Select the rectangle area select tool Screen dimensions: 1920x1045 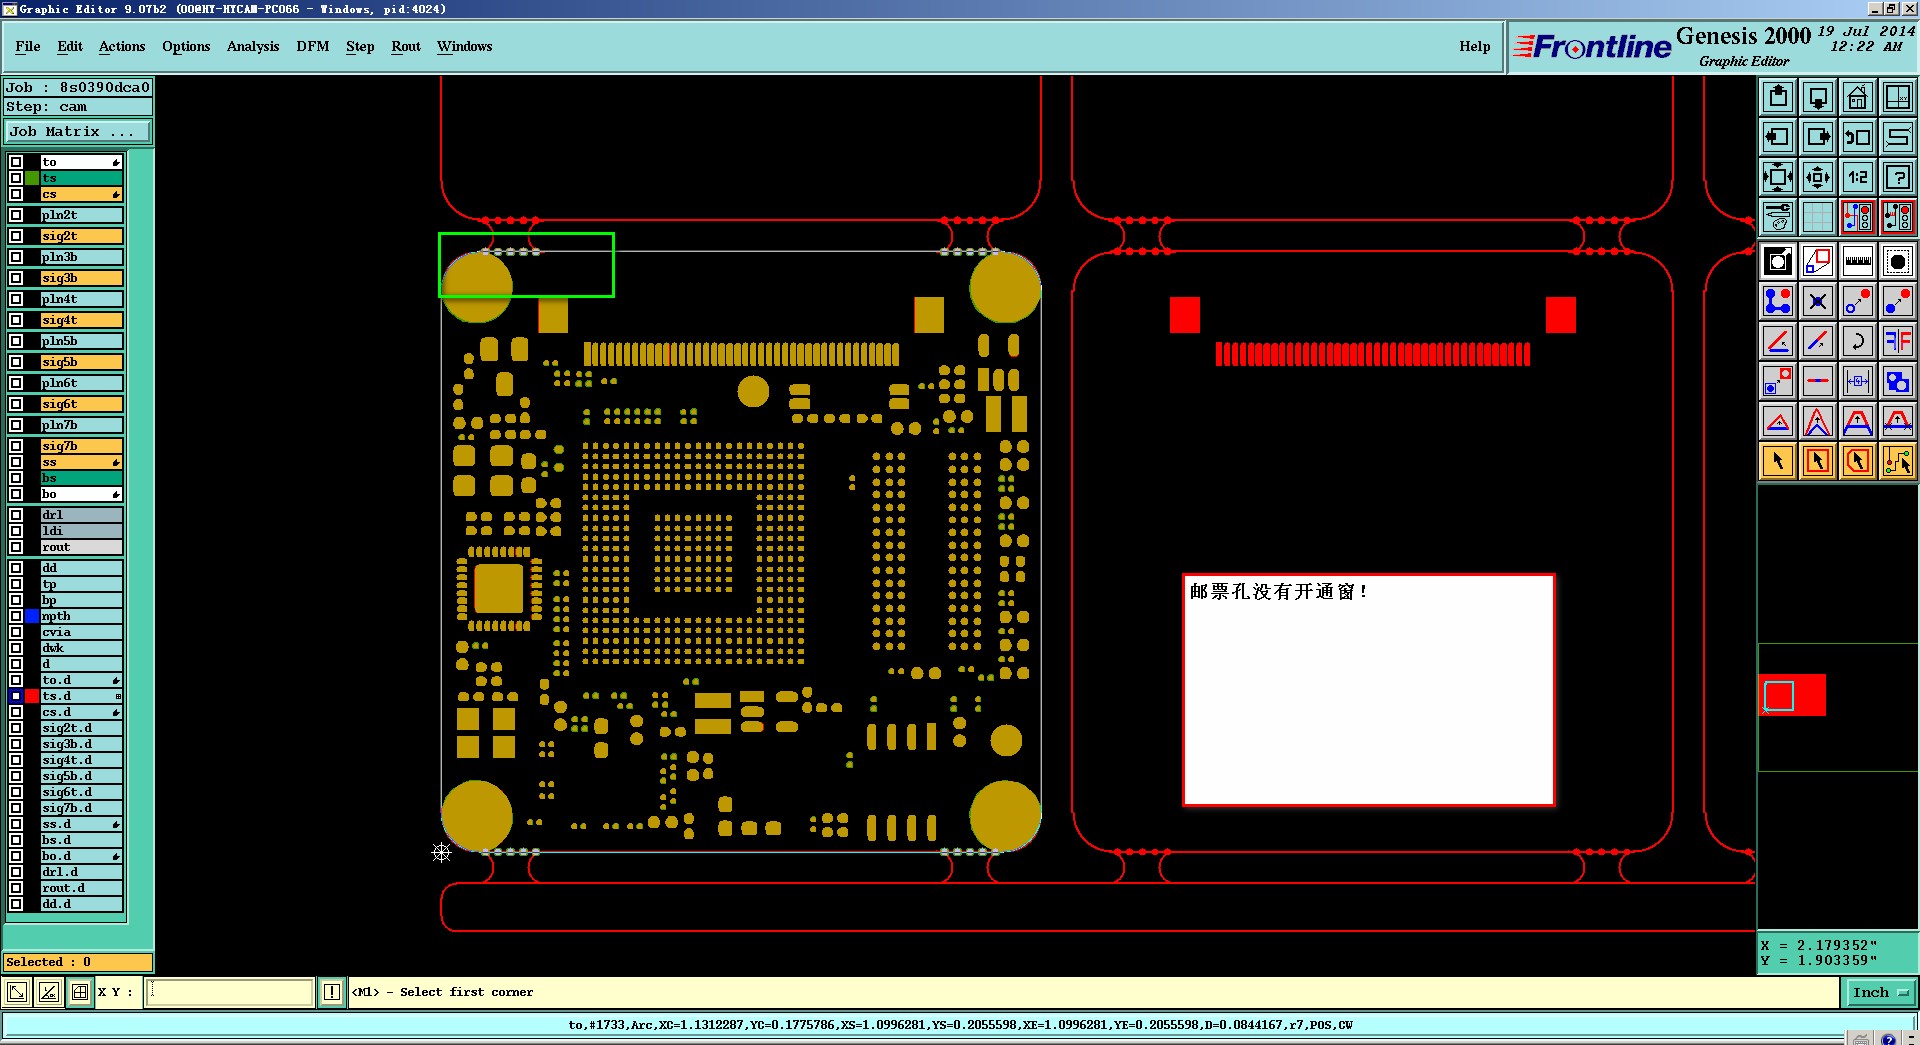click(x=1818, y=461)
